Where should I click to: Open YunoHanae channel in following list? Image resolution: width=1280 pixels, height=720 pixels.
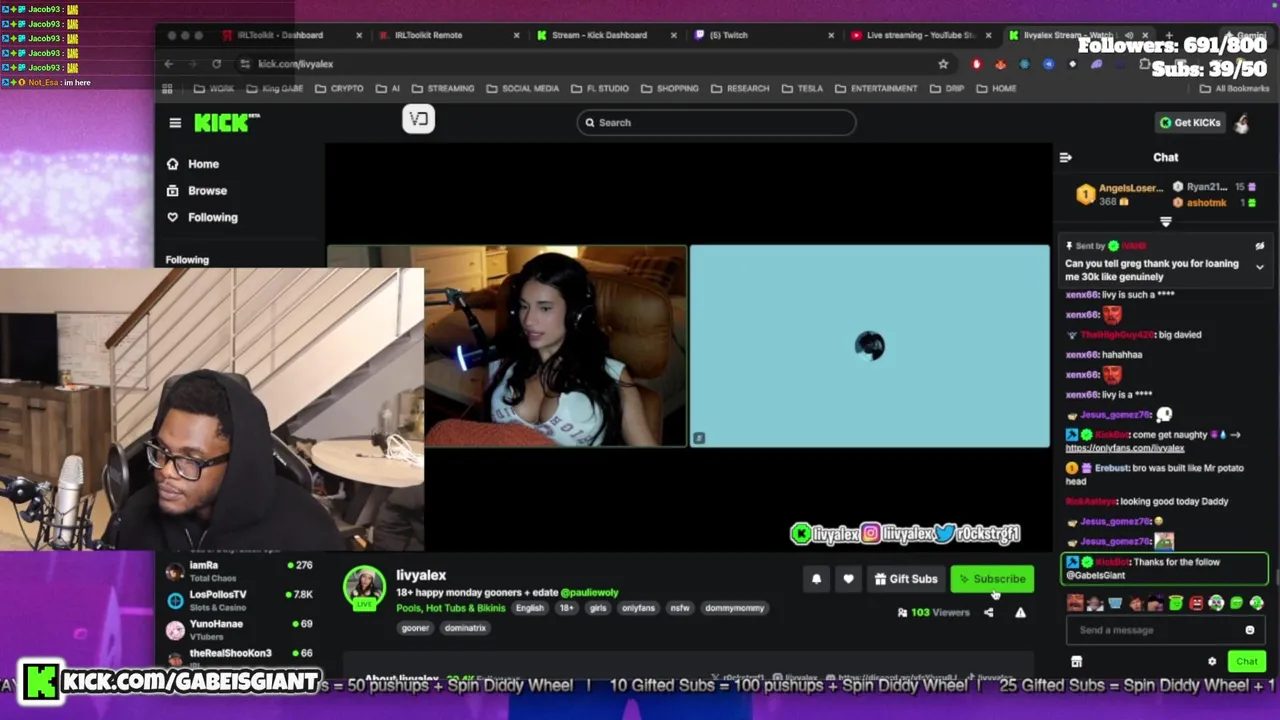point(240,629)
